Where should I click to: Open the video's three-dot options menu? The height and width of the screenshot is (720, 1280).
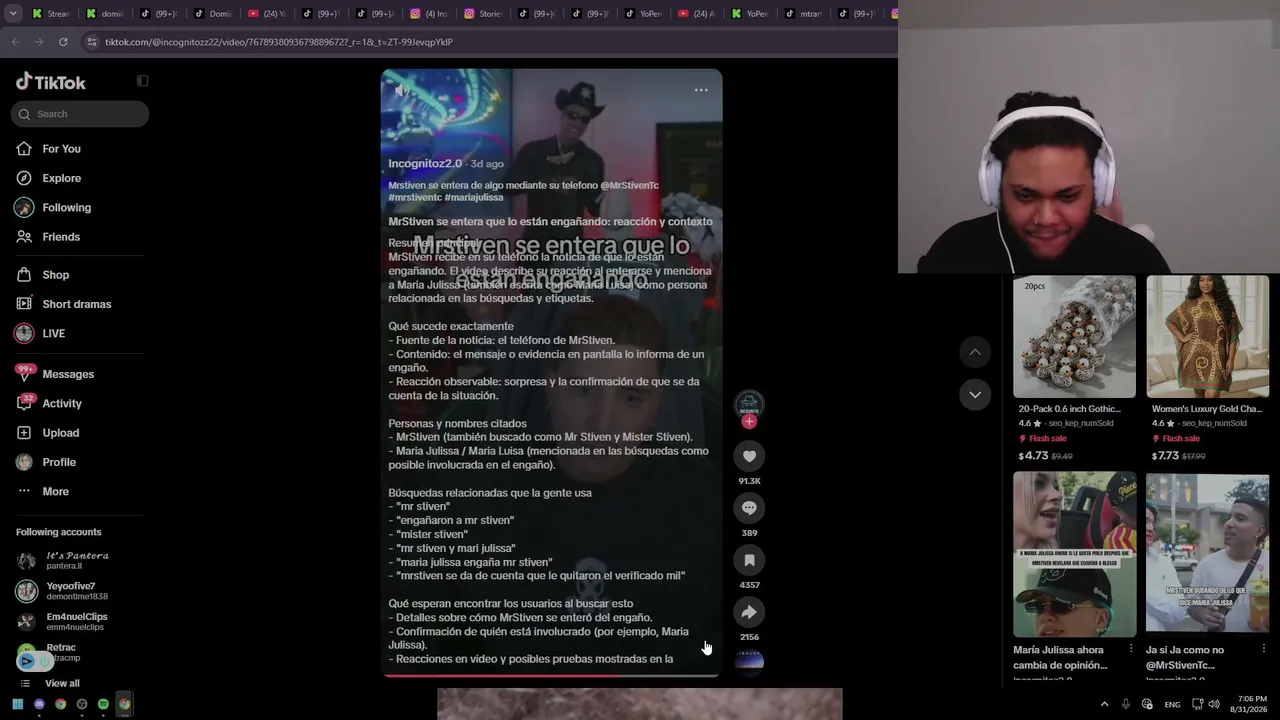701,90
